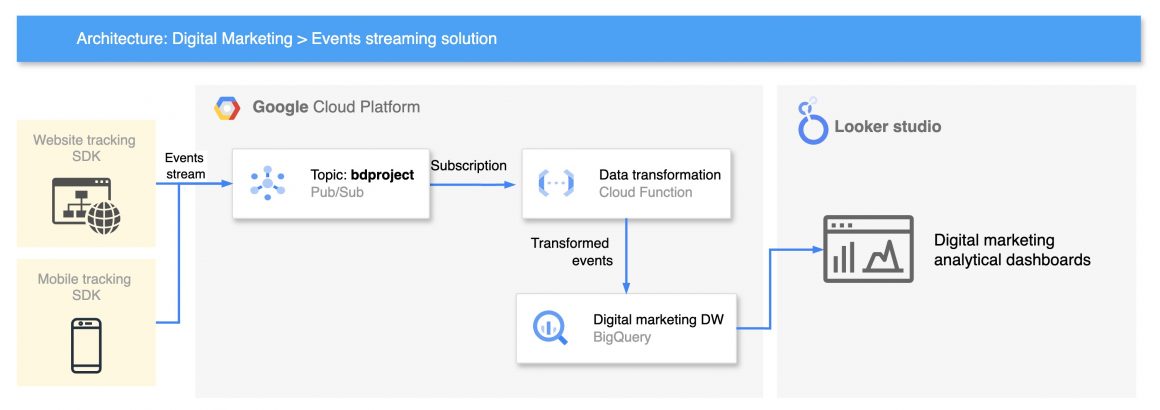The width and height of the screenshot is (1160, 410).
Task: Select the Events stream arrow label
Action: click(185, 166)
